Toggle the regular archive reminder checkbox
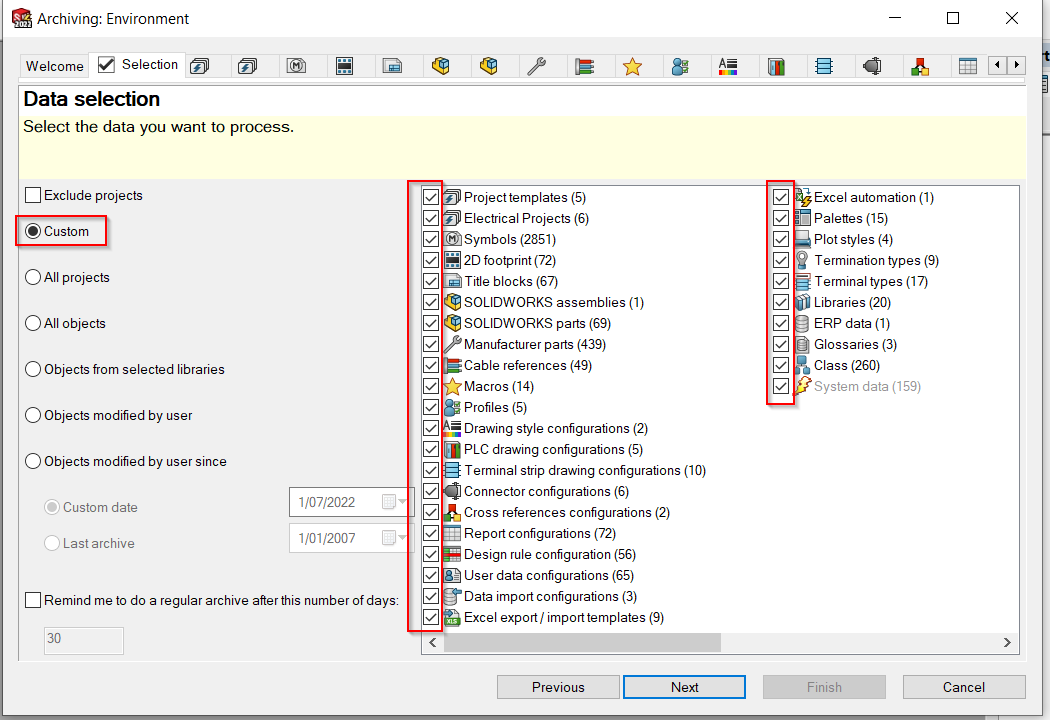This screenshot has height=720, width=1050. (x=34, y=600)
